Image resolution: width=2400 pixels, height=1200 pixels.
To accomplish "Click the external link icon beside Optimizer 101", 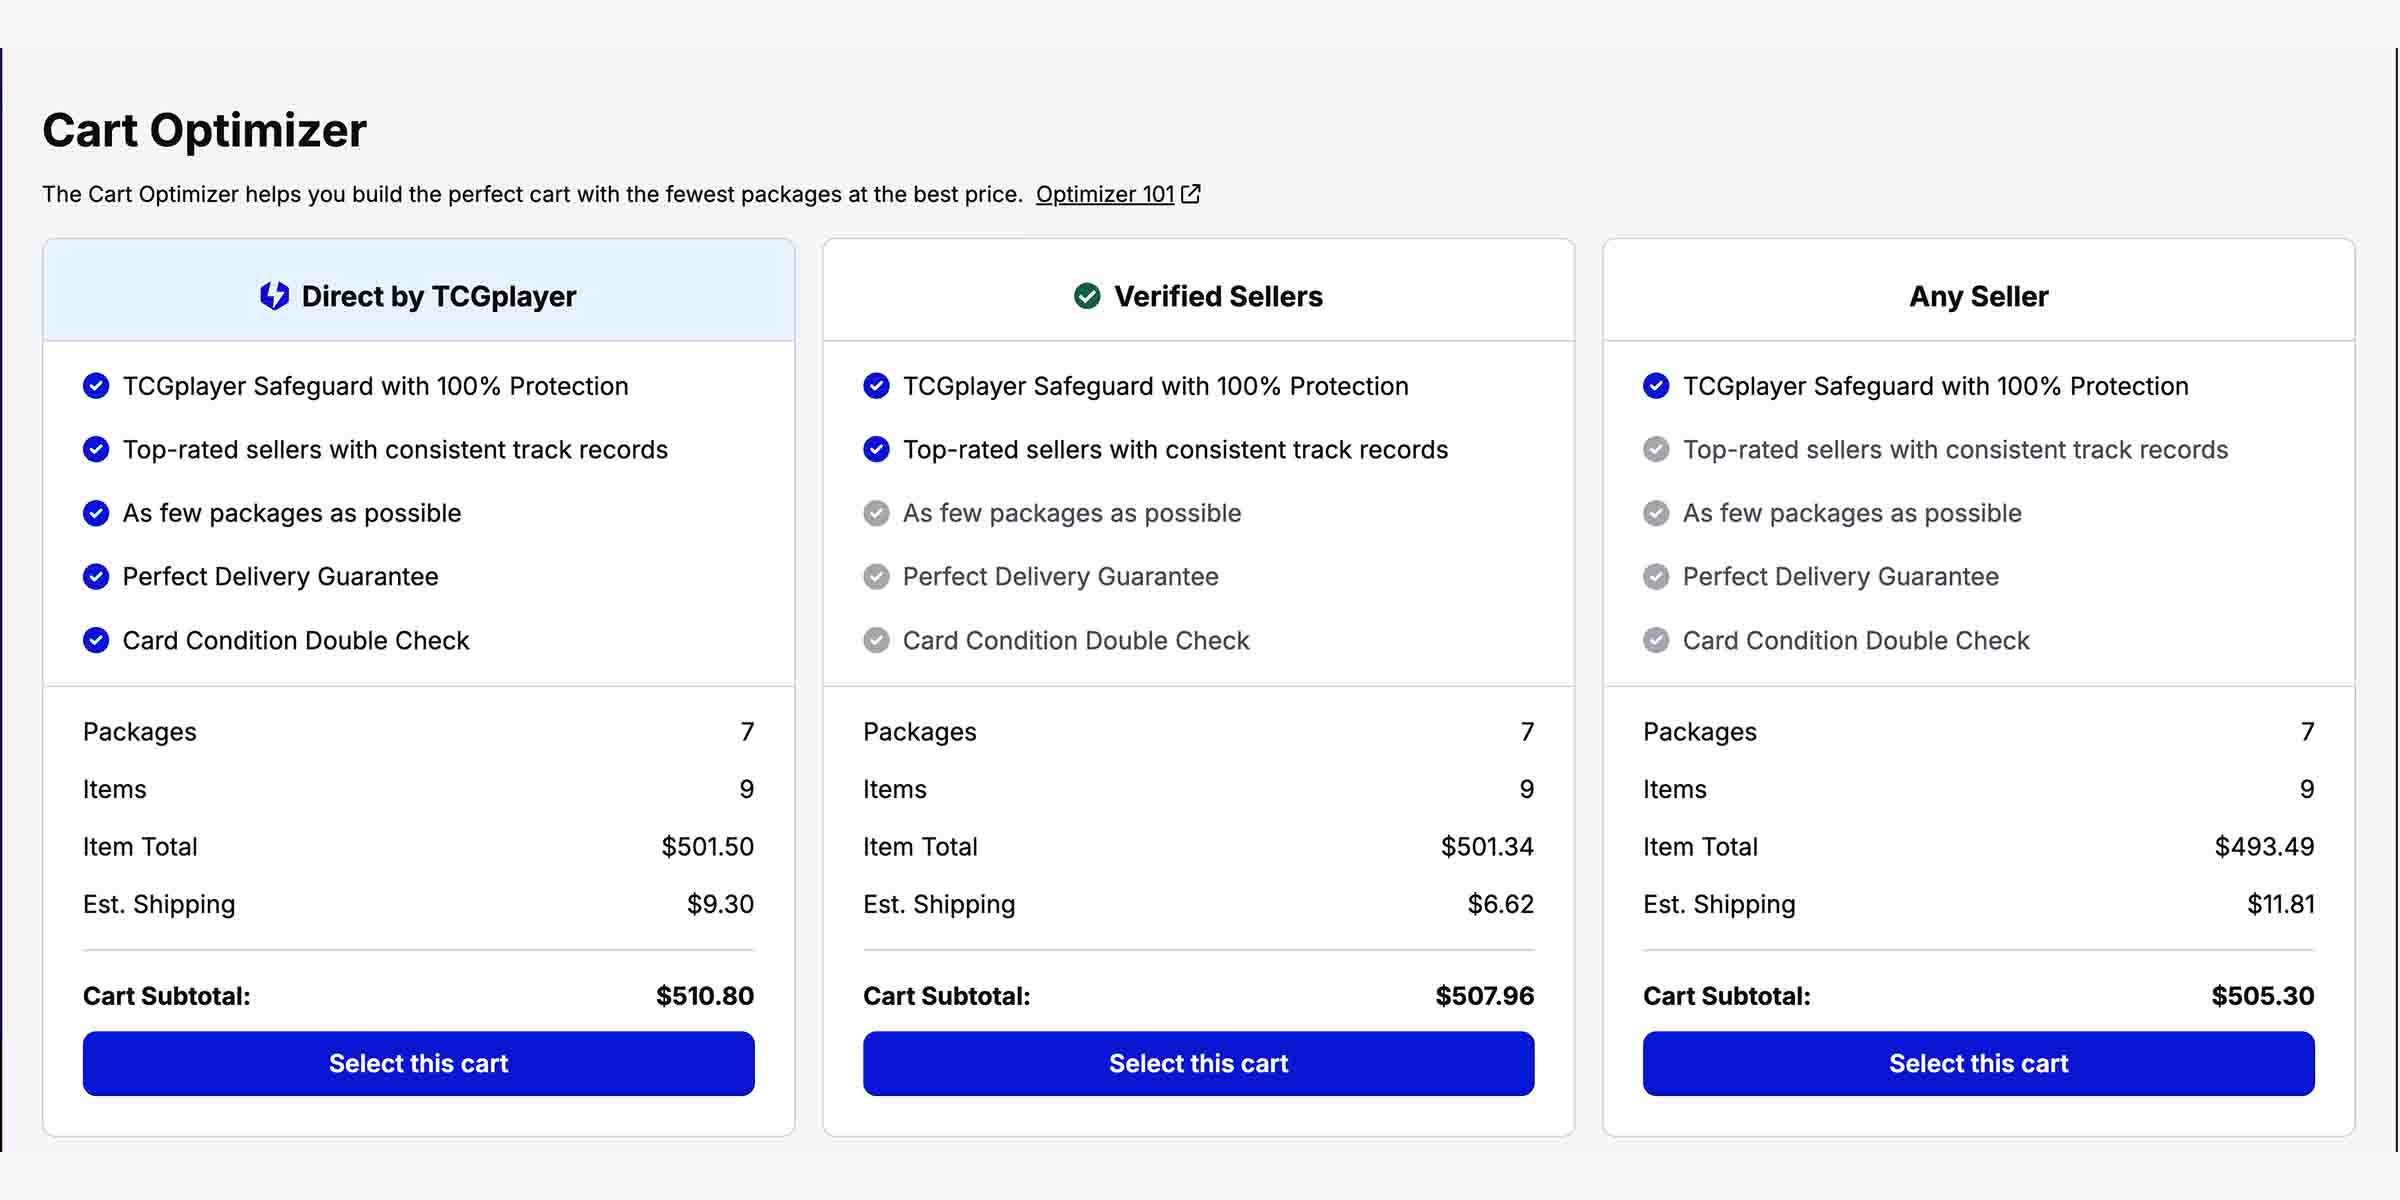I will point(1190,194).
